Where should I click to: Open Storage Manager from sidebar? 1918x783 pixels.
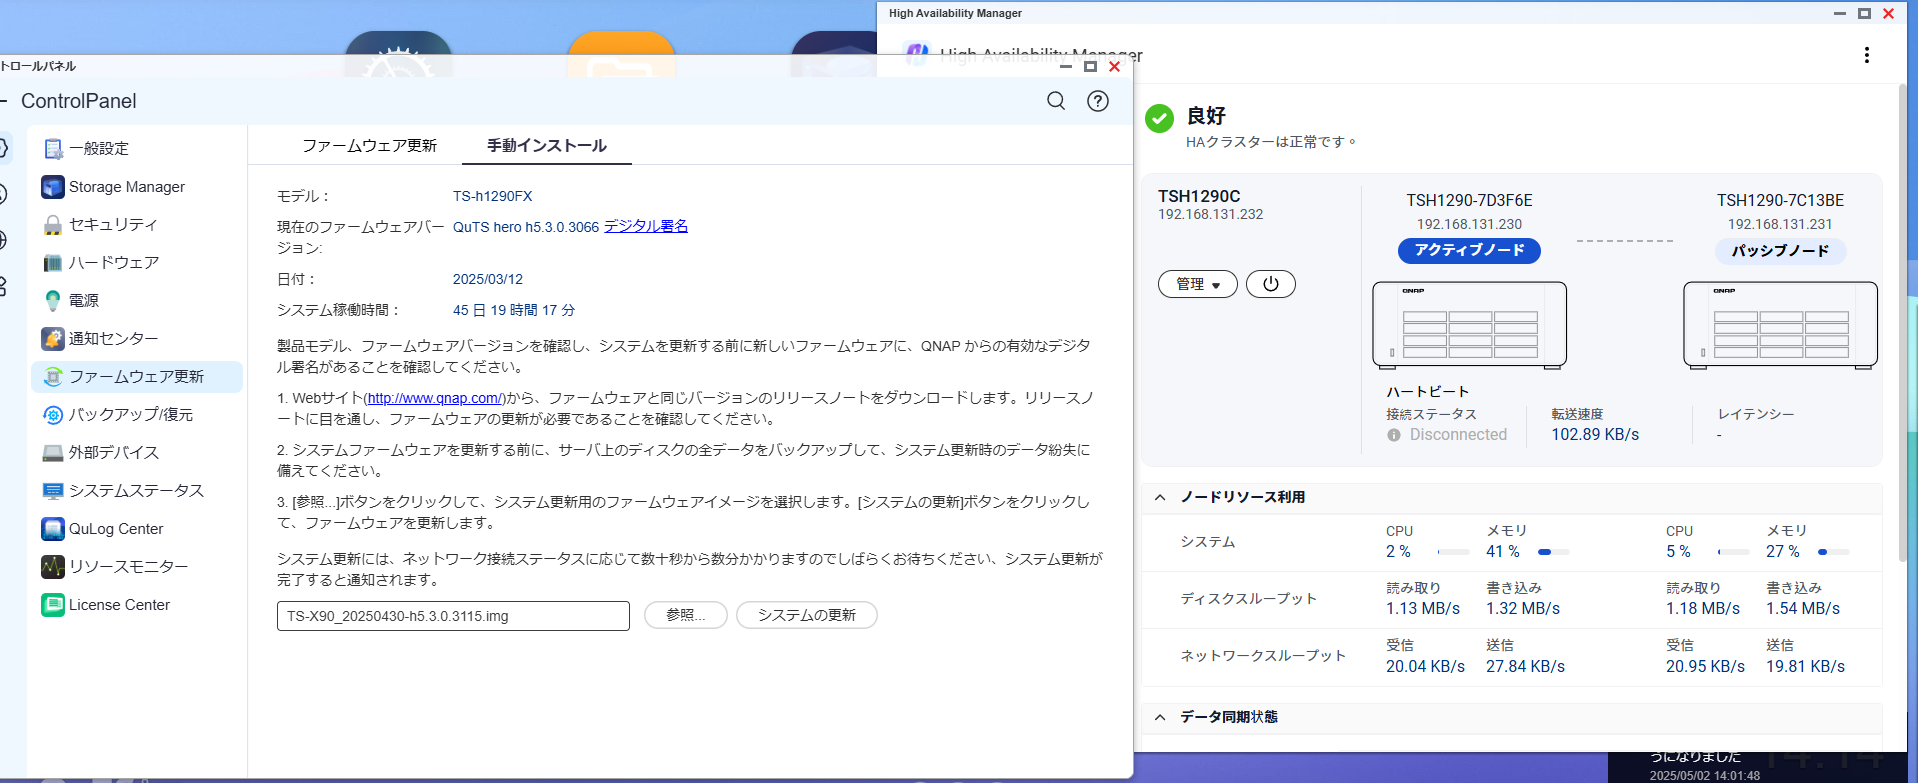135,187
